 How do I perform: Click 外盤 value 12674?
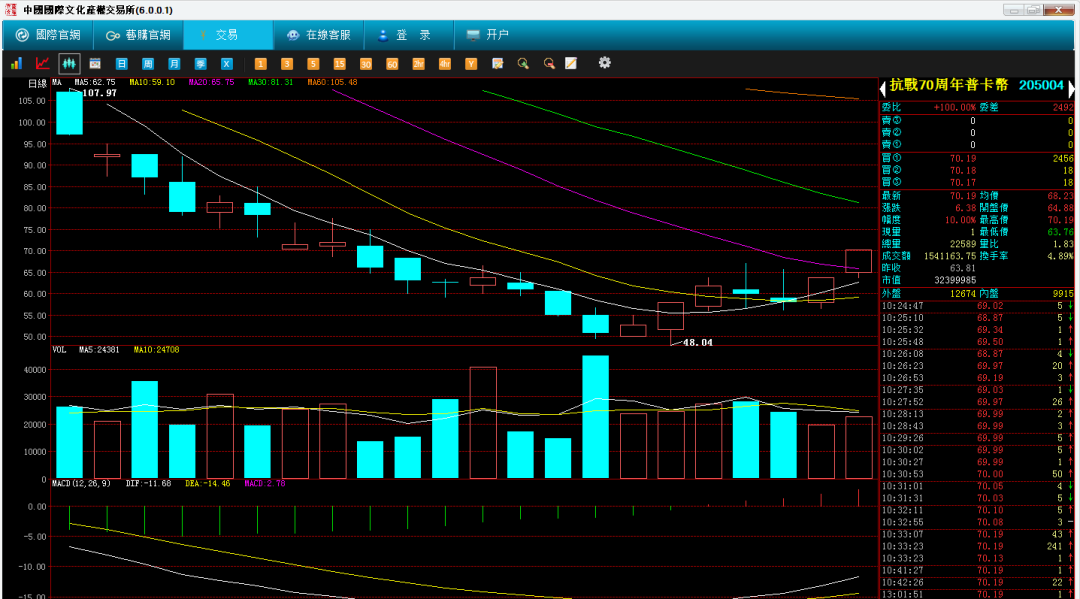pyautogui.click(x=963, y=293)
